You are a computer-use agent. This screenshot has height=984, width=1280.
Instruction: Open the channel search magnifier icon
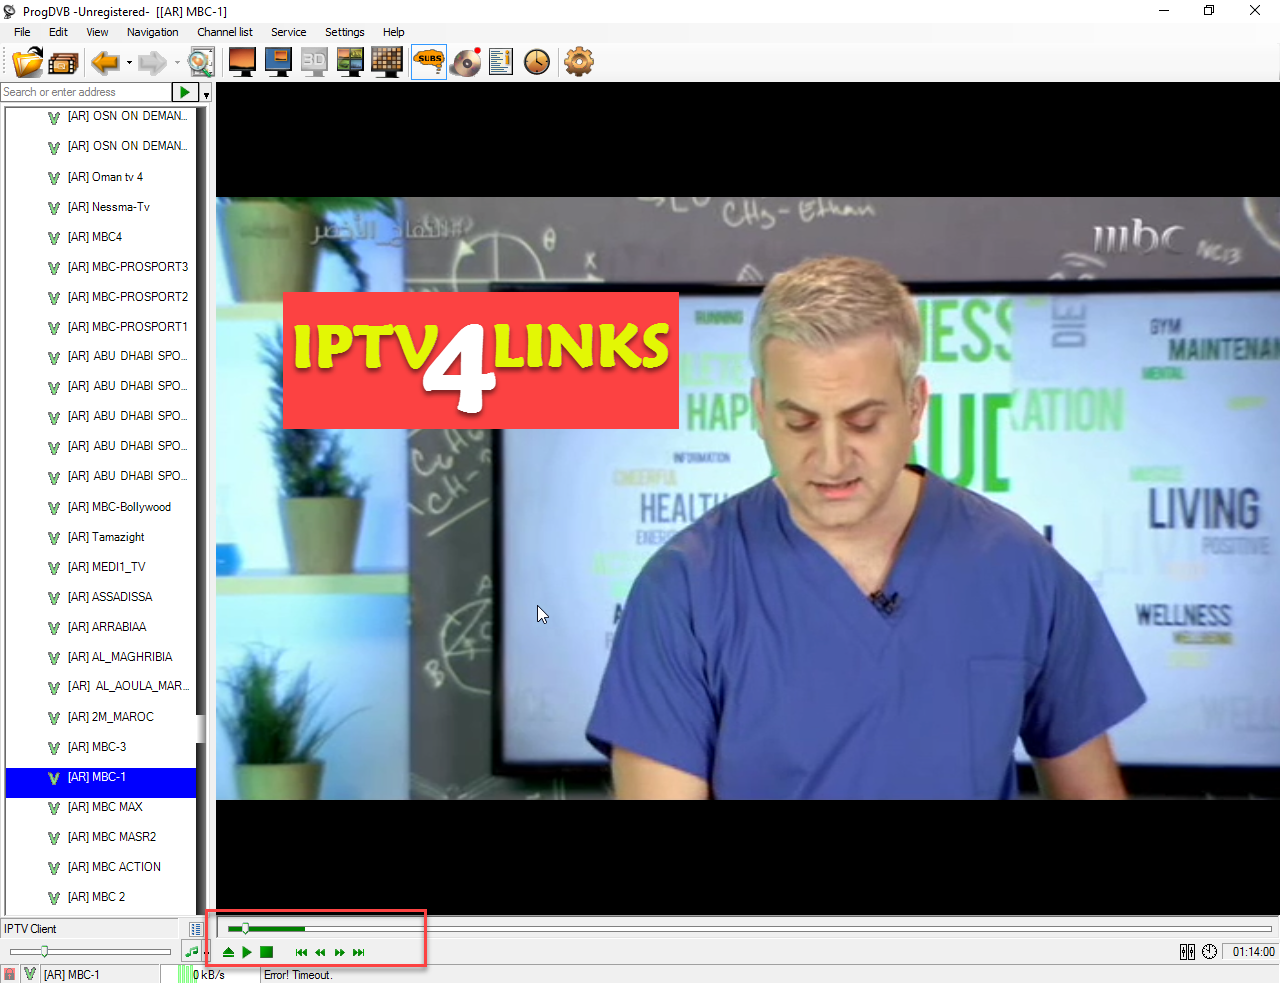point(201,62)
